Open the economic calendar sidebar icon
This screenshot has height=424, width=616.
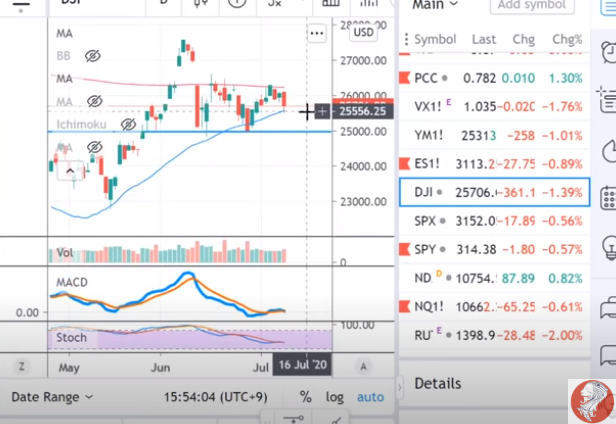pos(609,199)
